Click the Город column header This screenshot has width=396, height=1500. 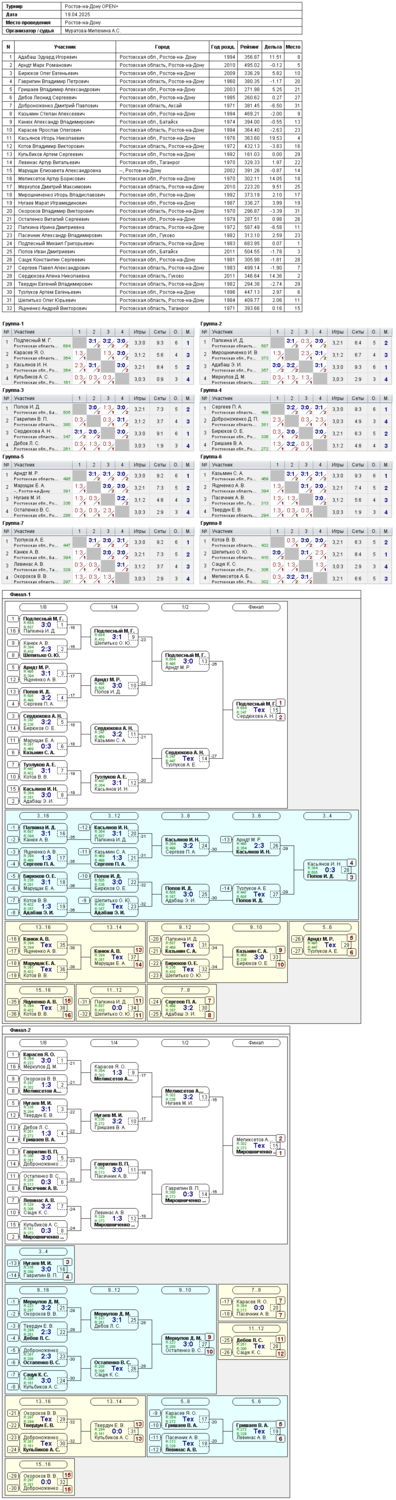[162, 46]
